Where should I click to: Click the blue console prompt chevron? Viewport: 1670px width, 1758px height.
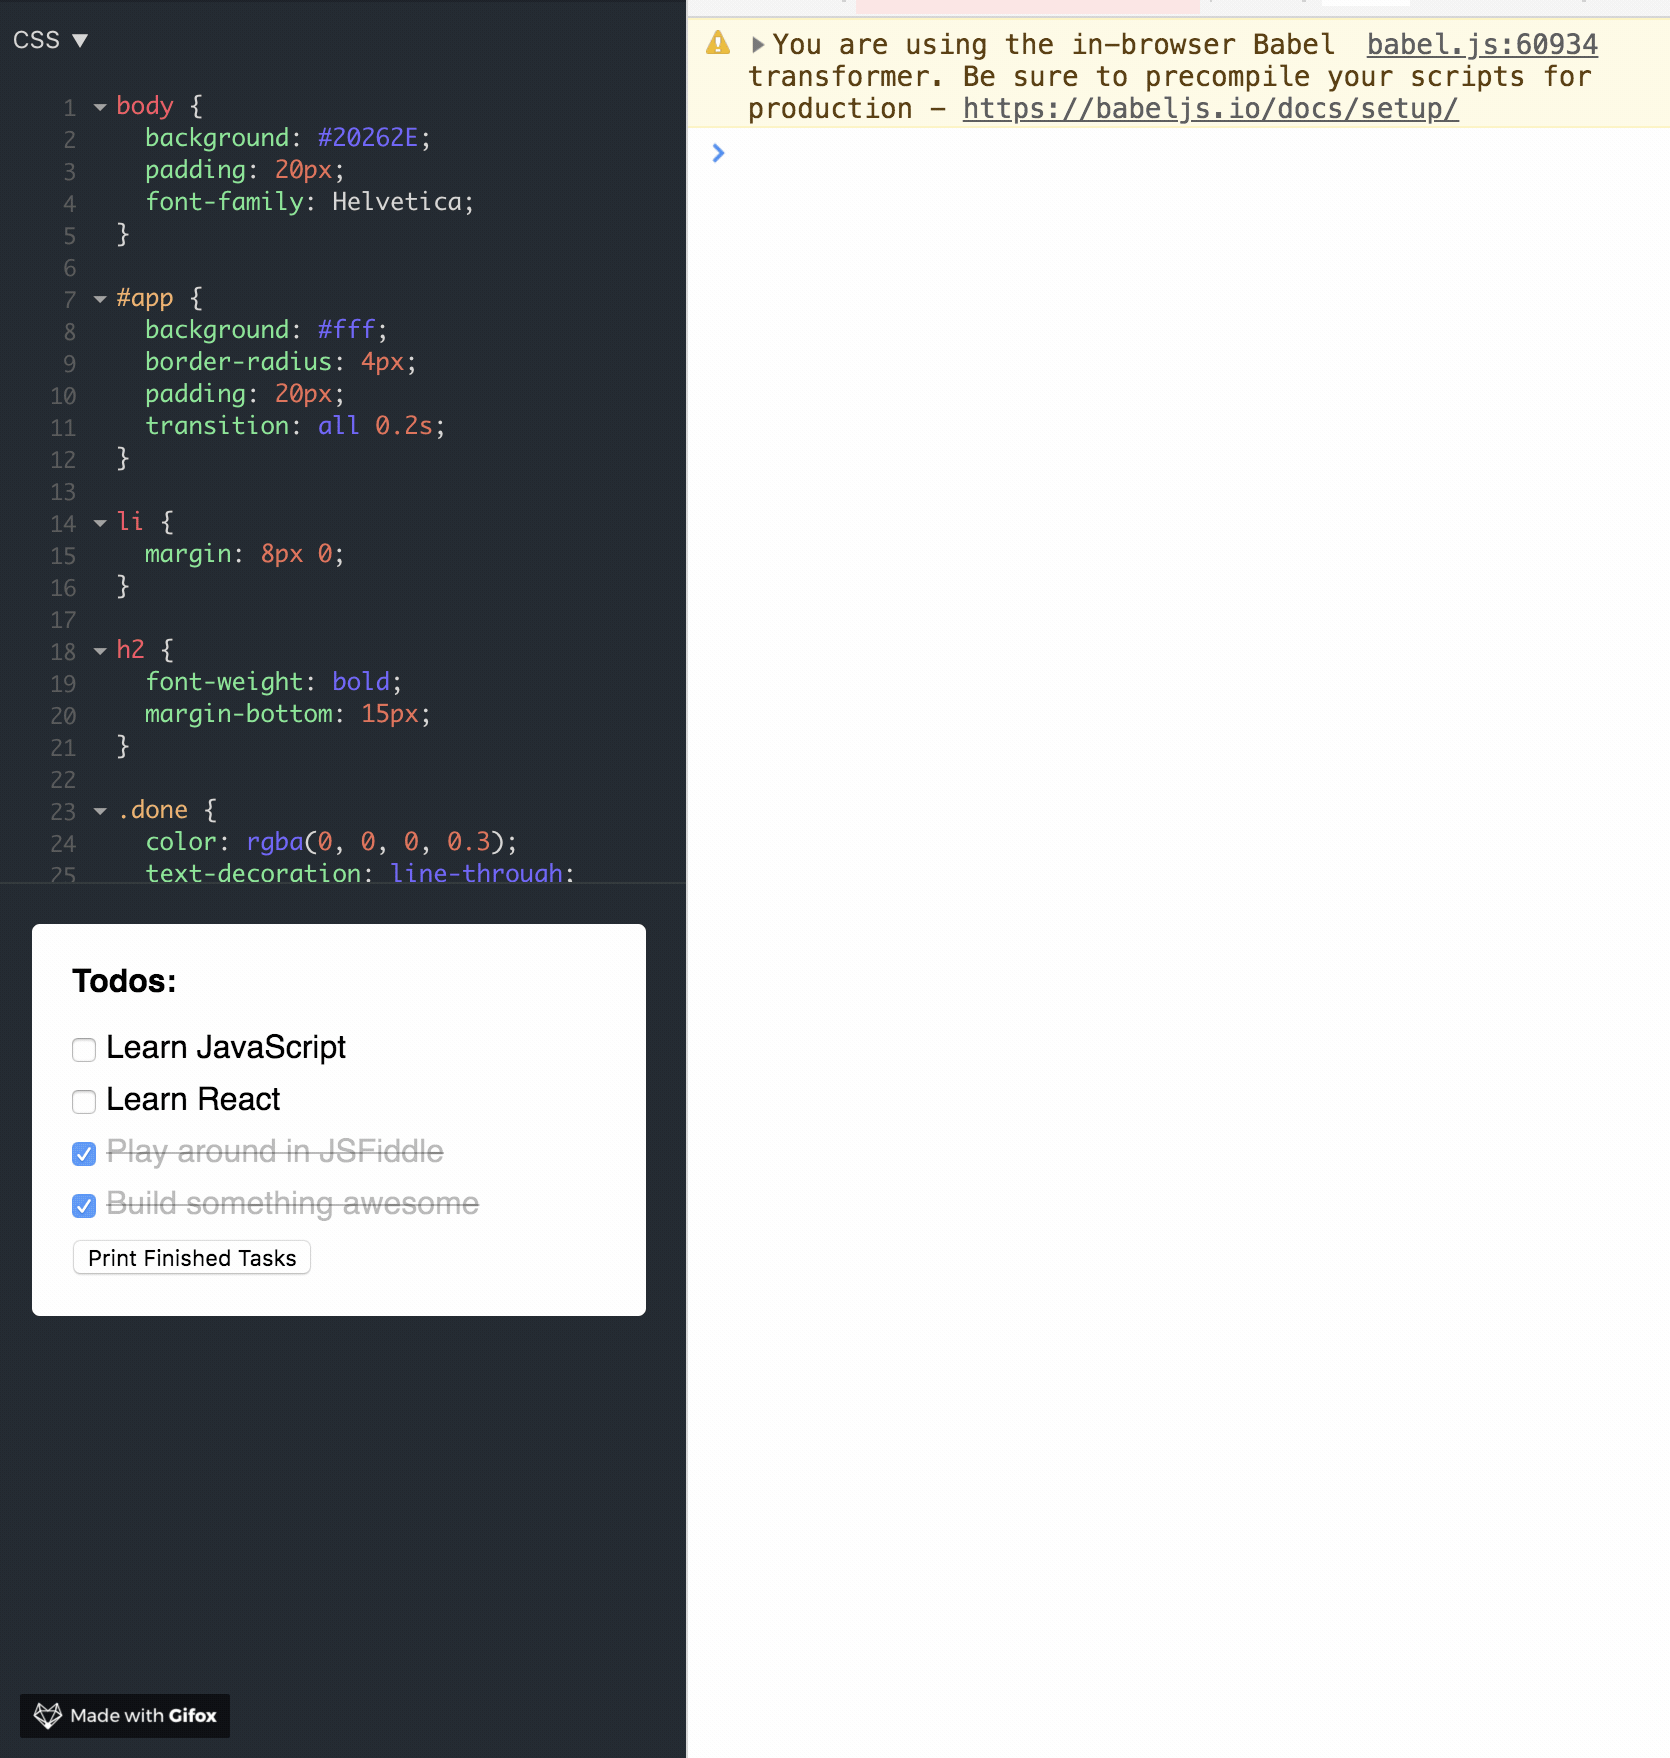[x=718, y=153]
